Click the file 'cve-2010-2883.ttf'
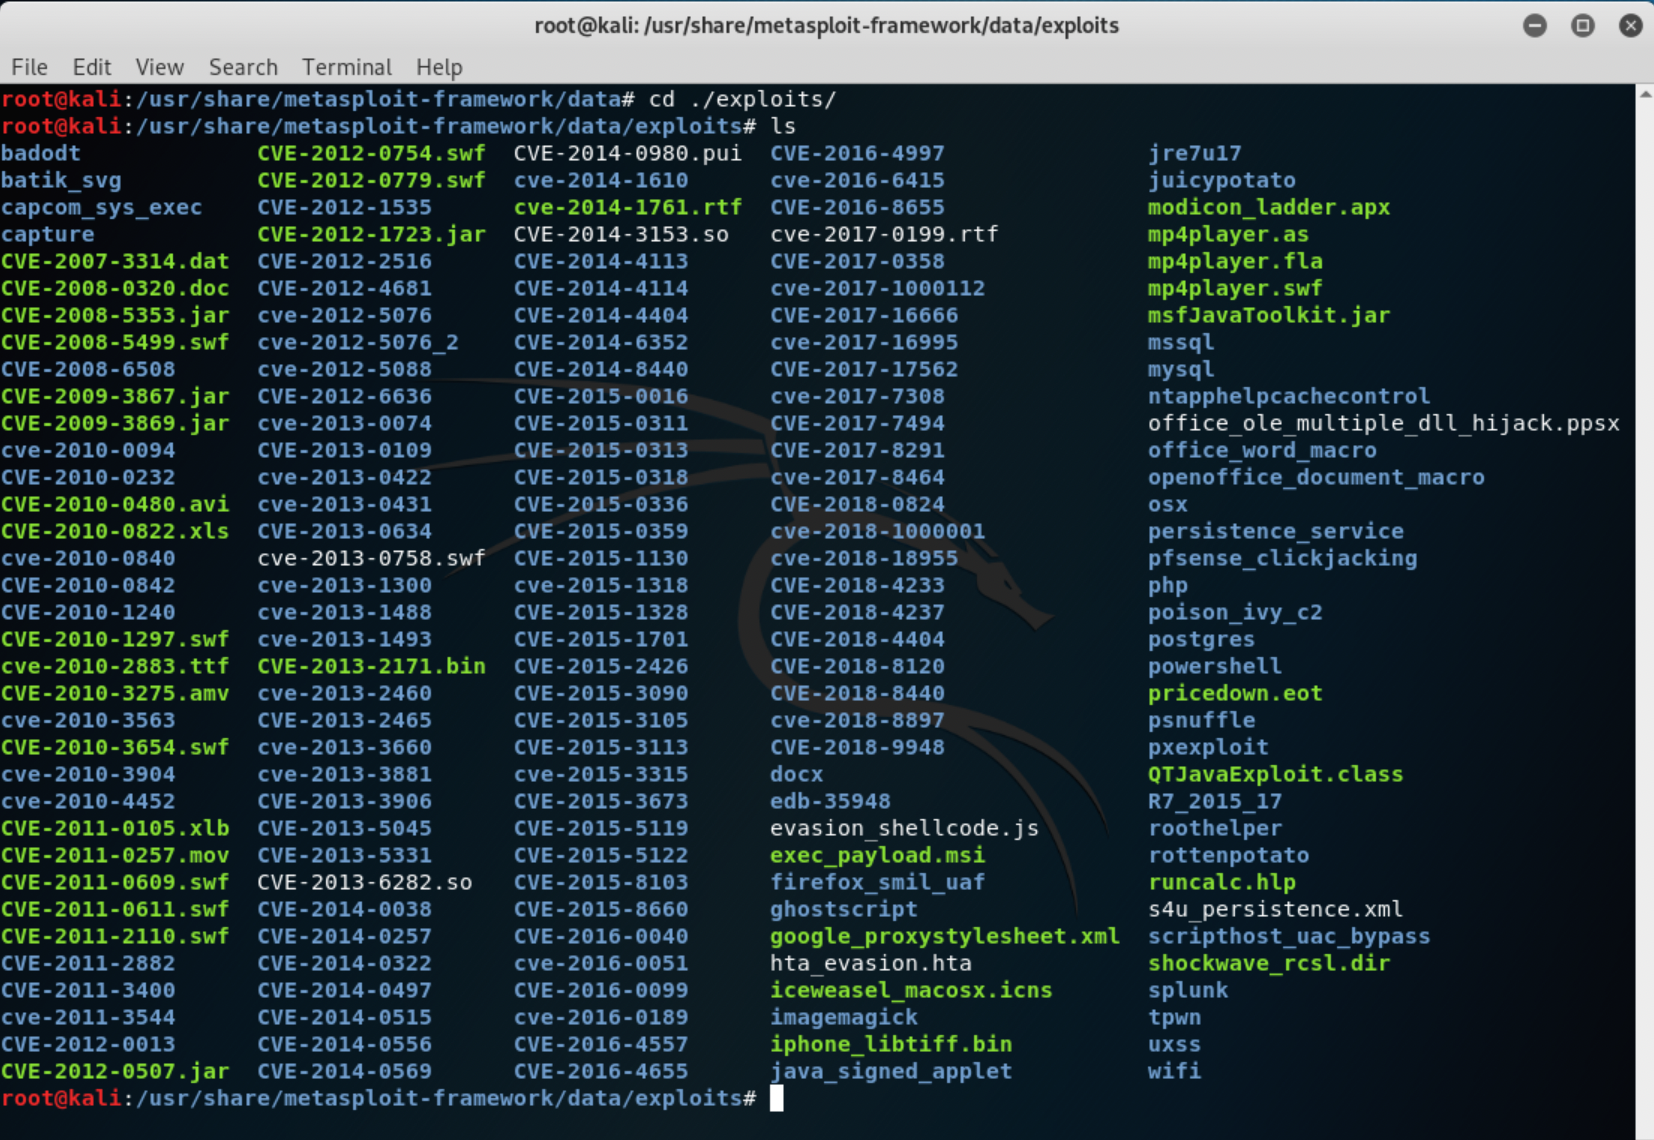 point(115,666)
